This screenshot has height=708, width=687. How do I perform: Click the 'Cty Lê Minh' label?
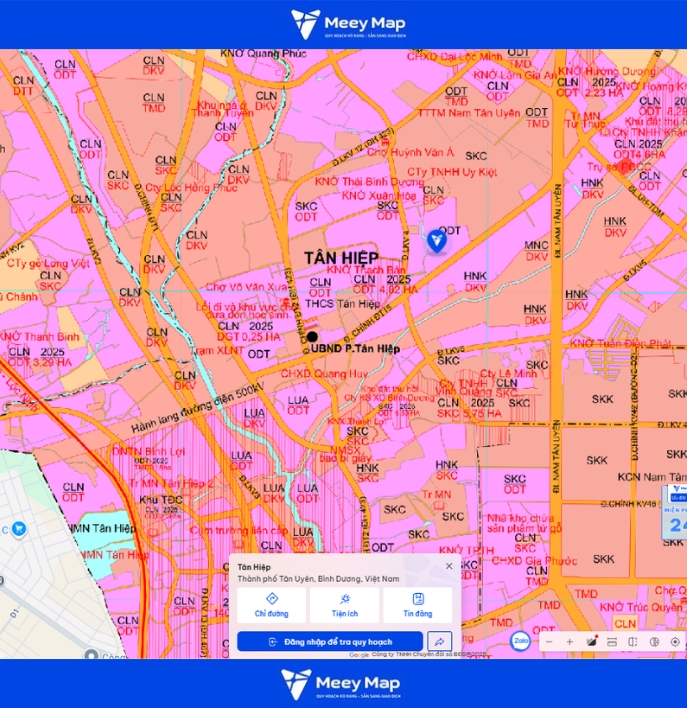tap(508, 374)
